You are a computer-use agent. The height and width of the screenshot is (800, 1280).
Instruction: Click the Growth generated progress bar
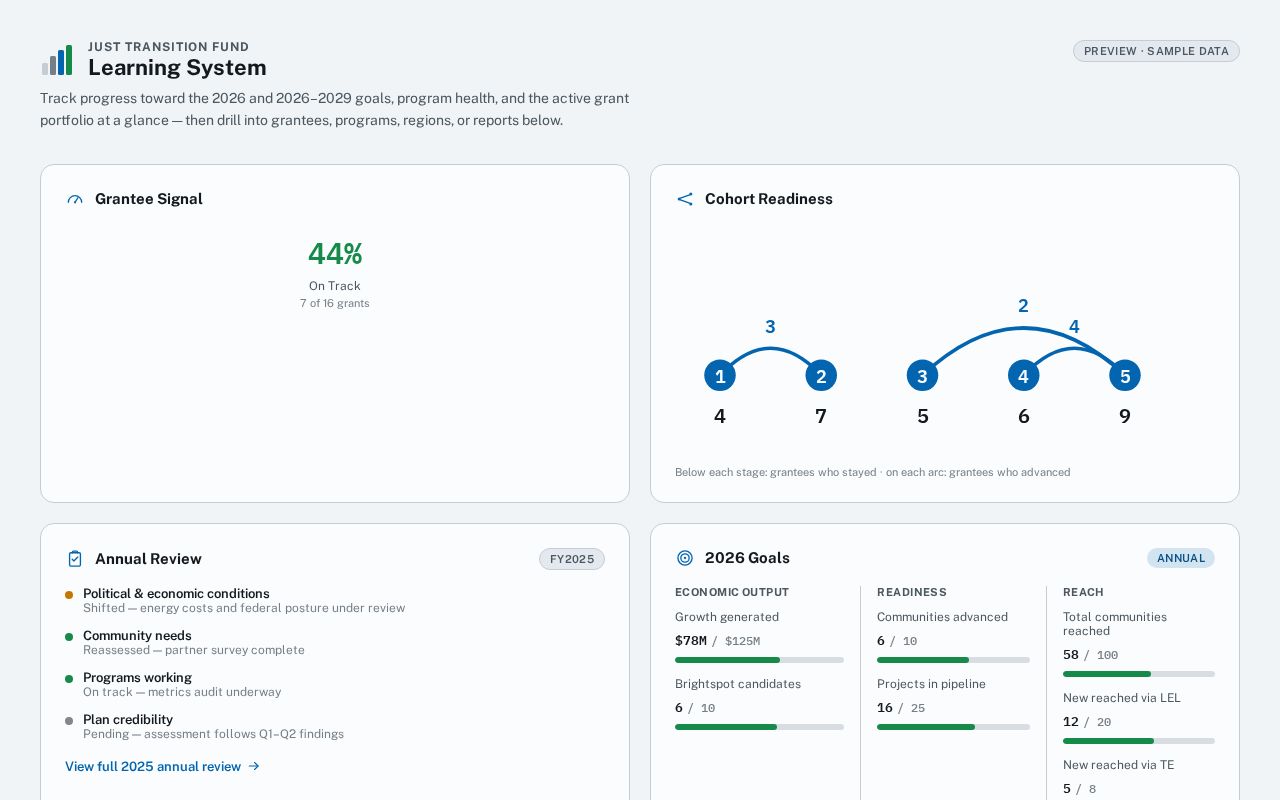(x=759, y=660)
